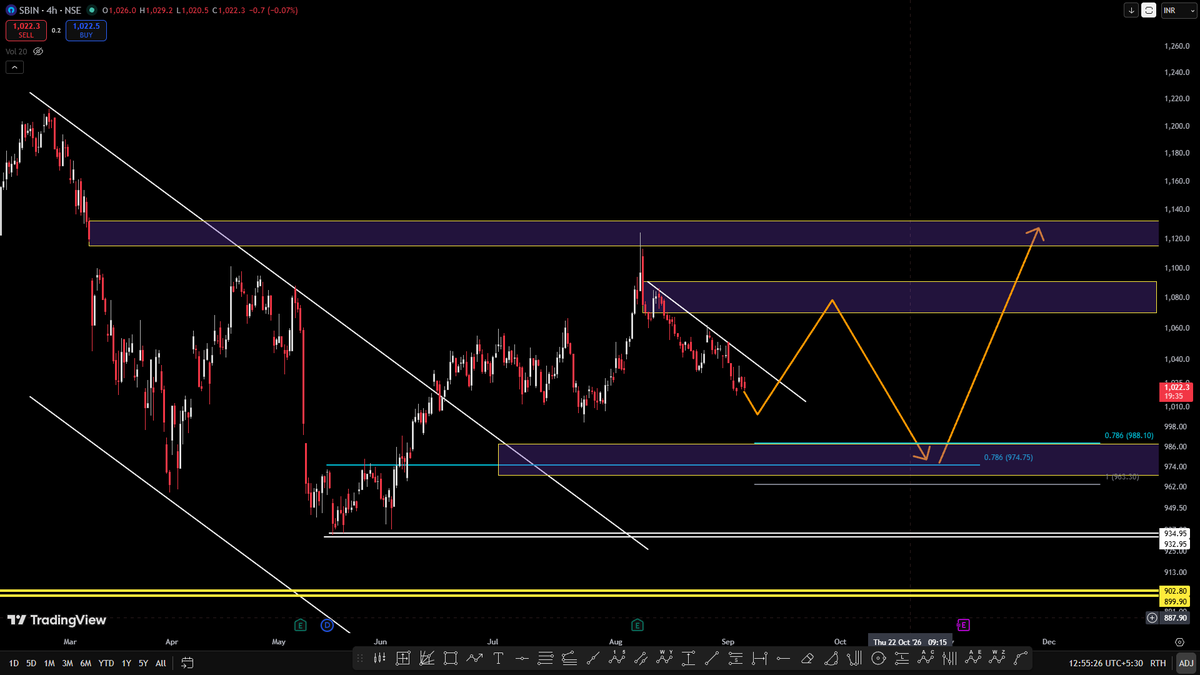
Task: Select the YTD date range
Action: (x=106, y=663)
